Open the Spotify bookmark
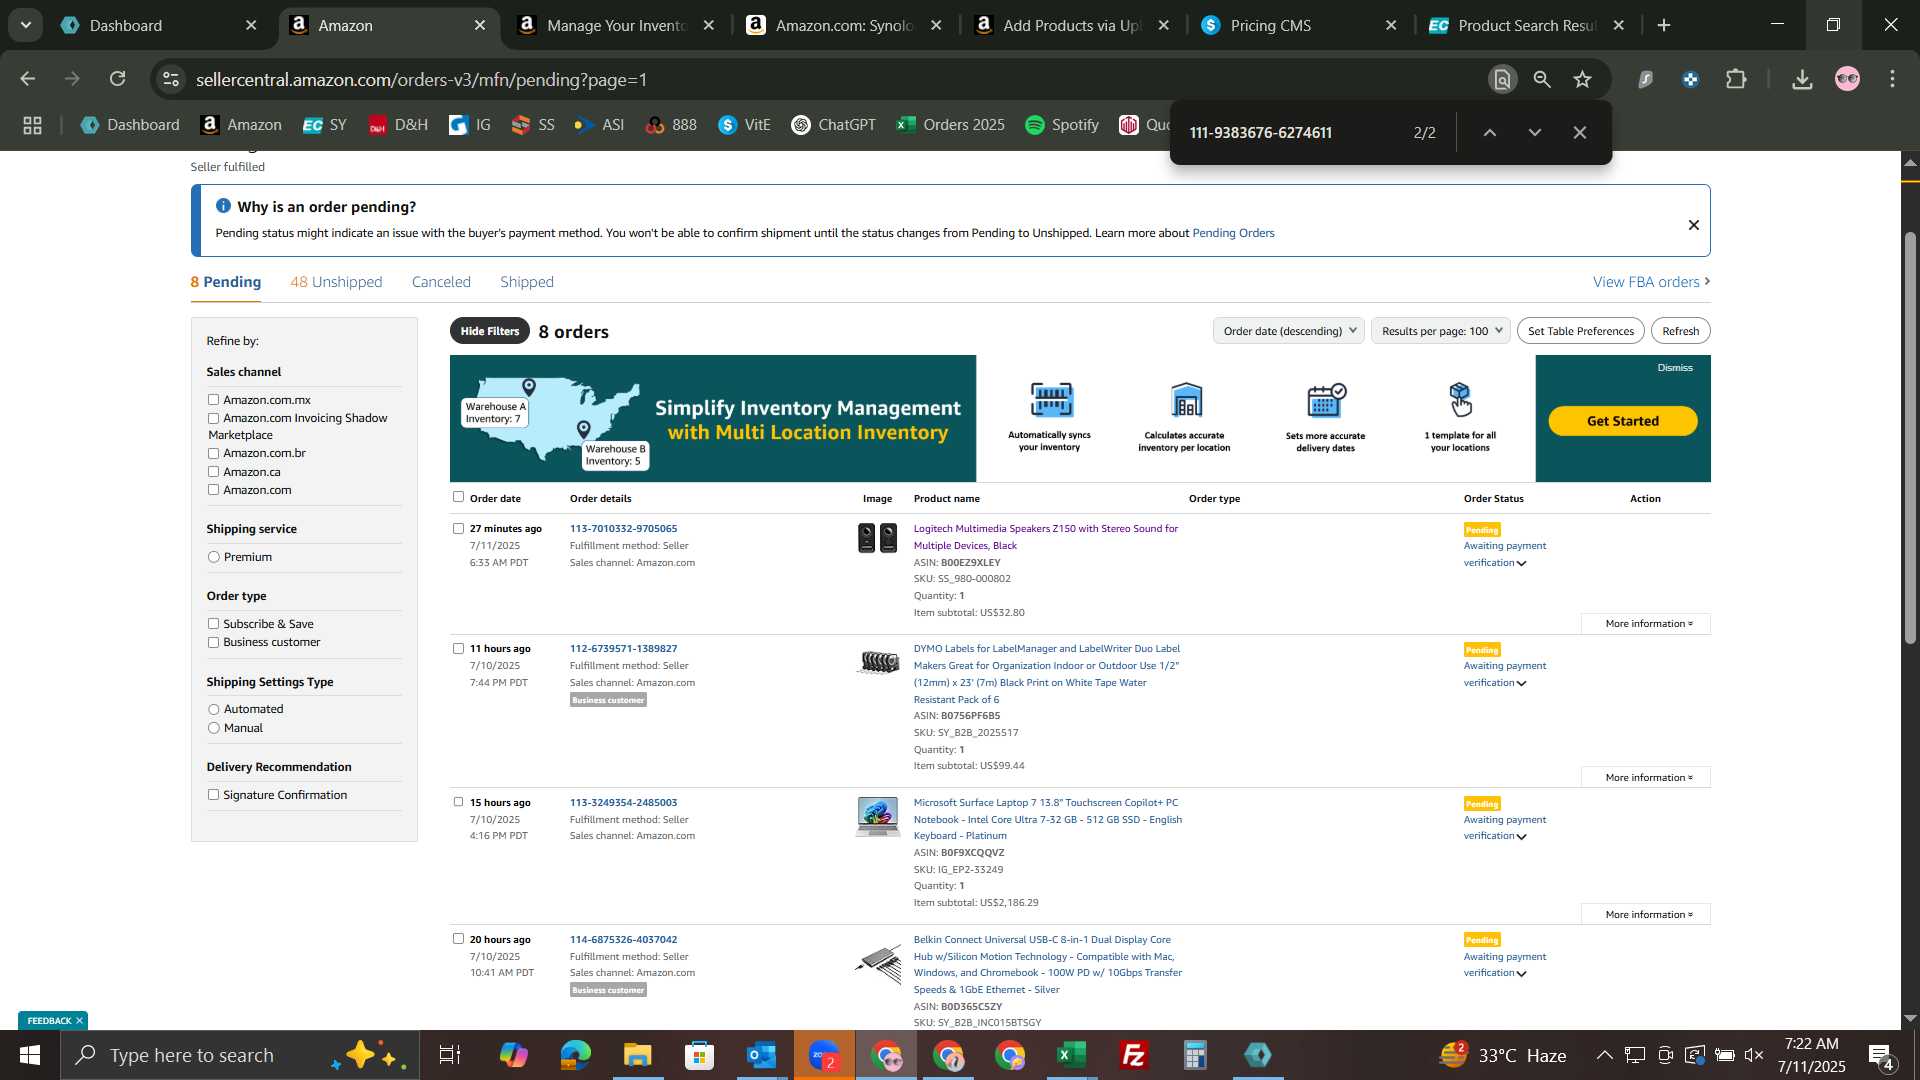 (x=1062, y=125)
